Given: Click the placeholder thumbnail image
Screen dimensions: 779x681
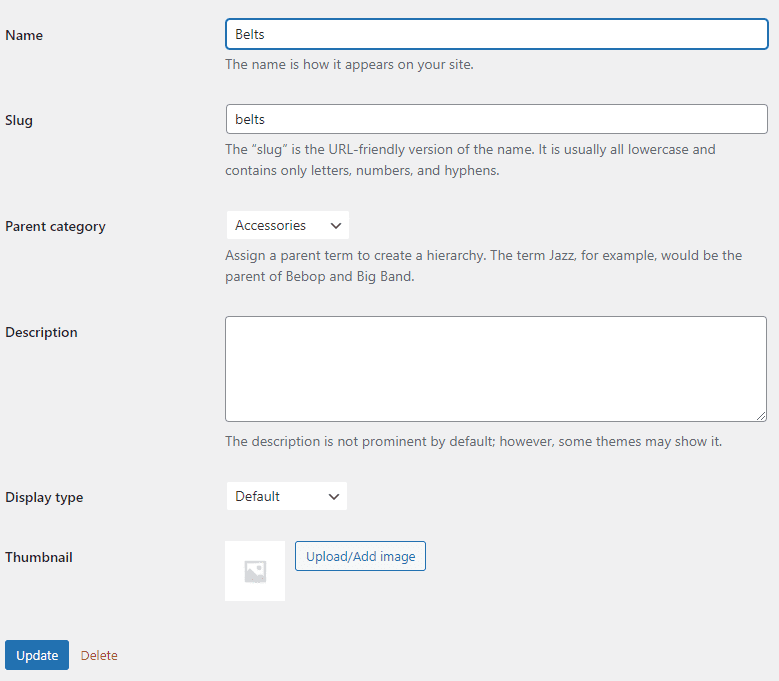Looking at the screenshot, I should (x=255, y=571).
